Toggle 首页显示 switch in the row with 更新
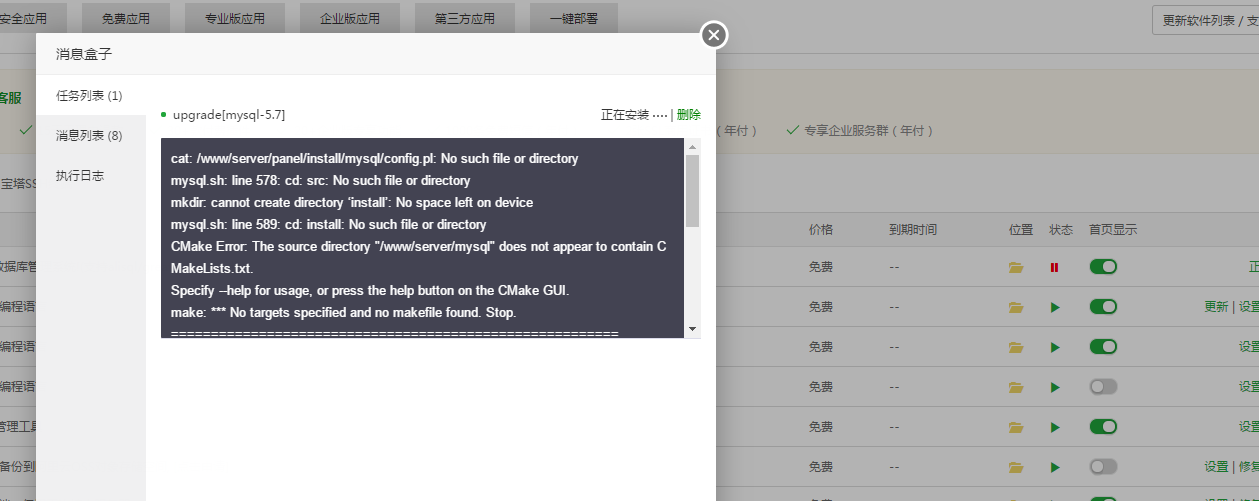Viewport: 1259px width, 501px height. 1103,307
